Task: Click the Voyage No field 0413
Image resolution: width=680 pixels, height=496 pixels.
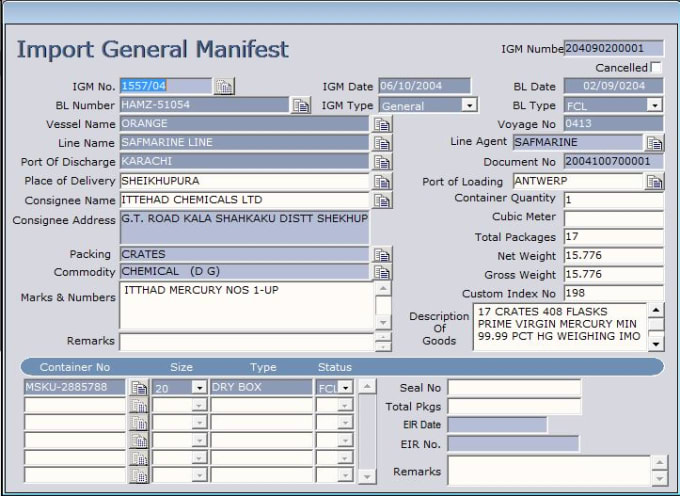Action: [x=614, y=124]
